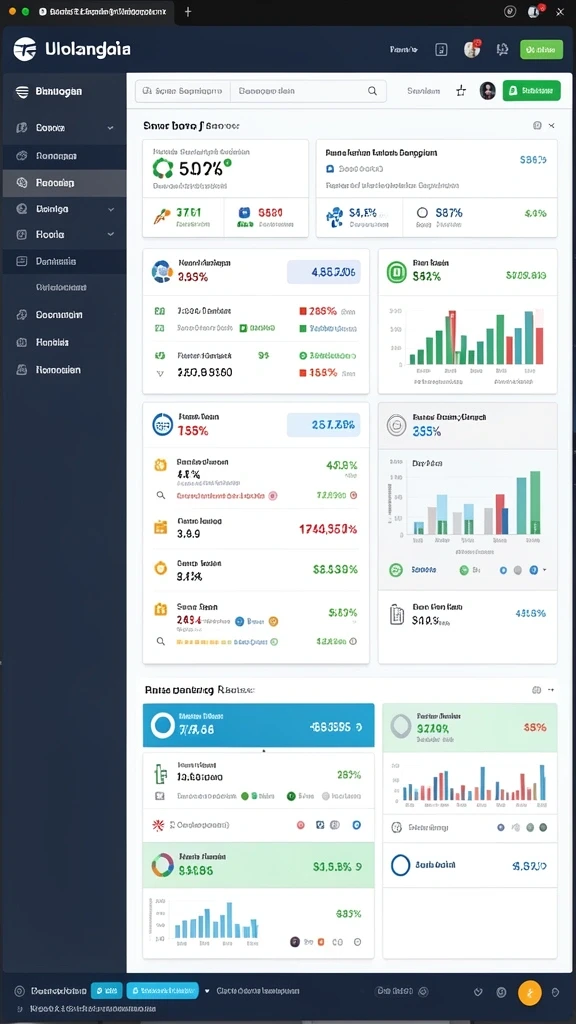Click the orange round button in bottom bar
The width and height of the screenshot is (576, 1024).
[530, 993]
